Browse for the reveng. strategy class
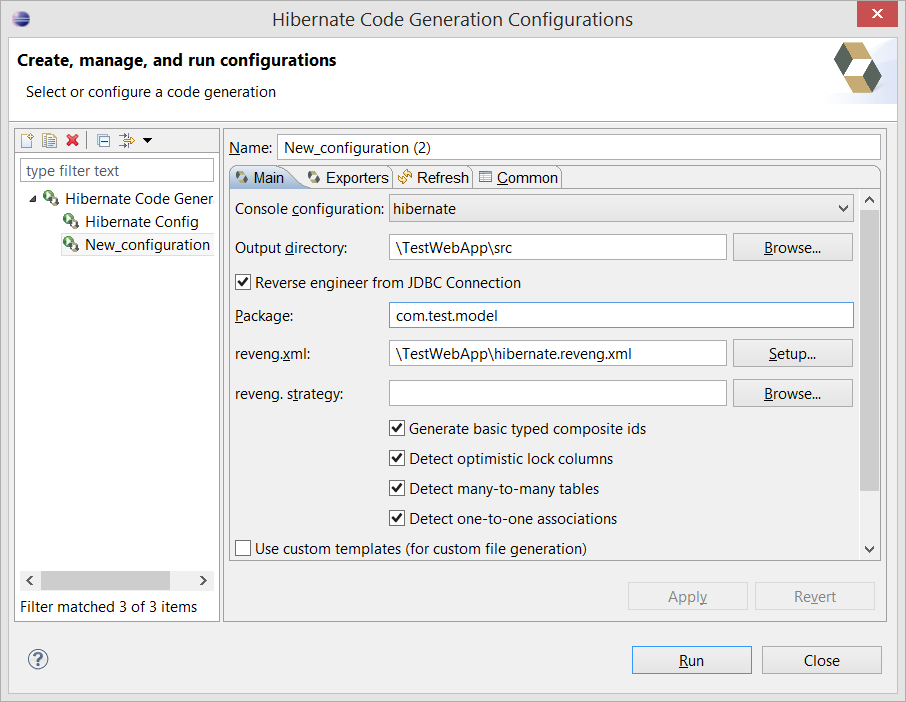906x702 pixels. pyautogui.click(x=793, y=393)
